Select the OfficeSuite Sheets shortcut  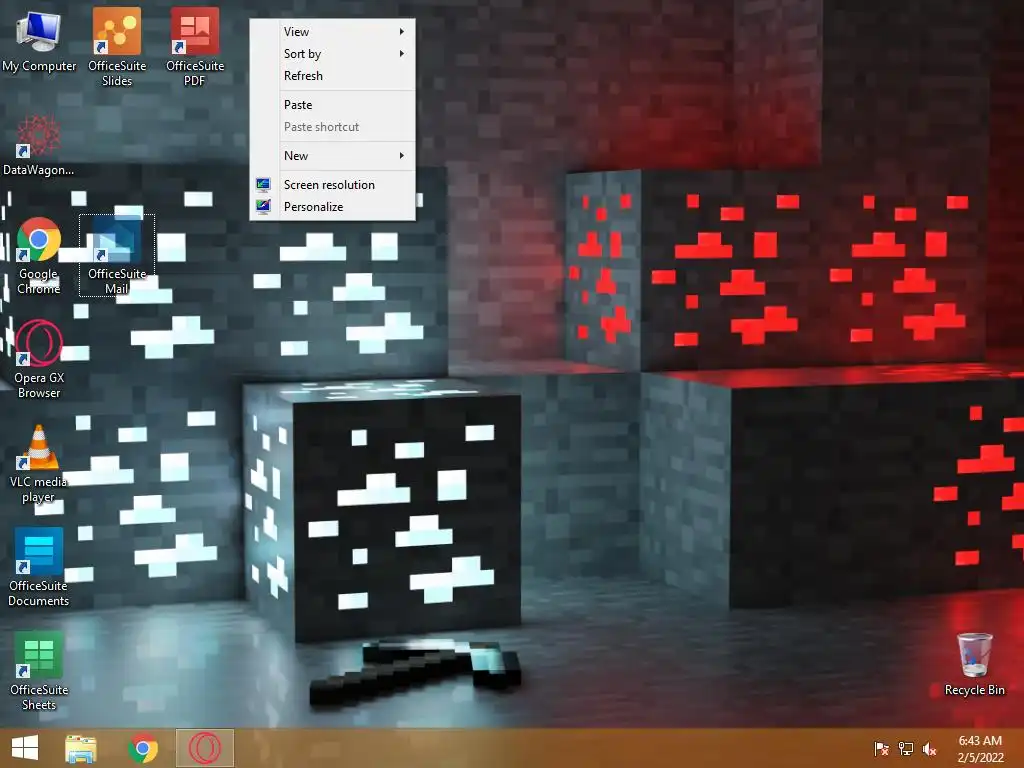[39, 671]
